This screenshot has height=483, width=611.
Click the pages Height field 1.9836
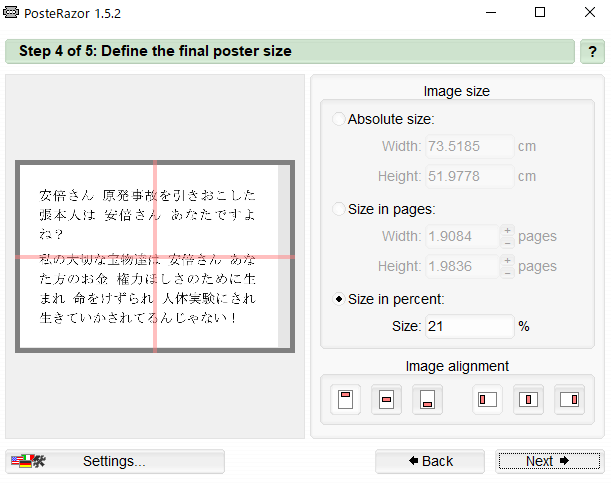click(x=463, y=266)
